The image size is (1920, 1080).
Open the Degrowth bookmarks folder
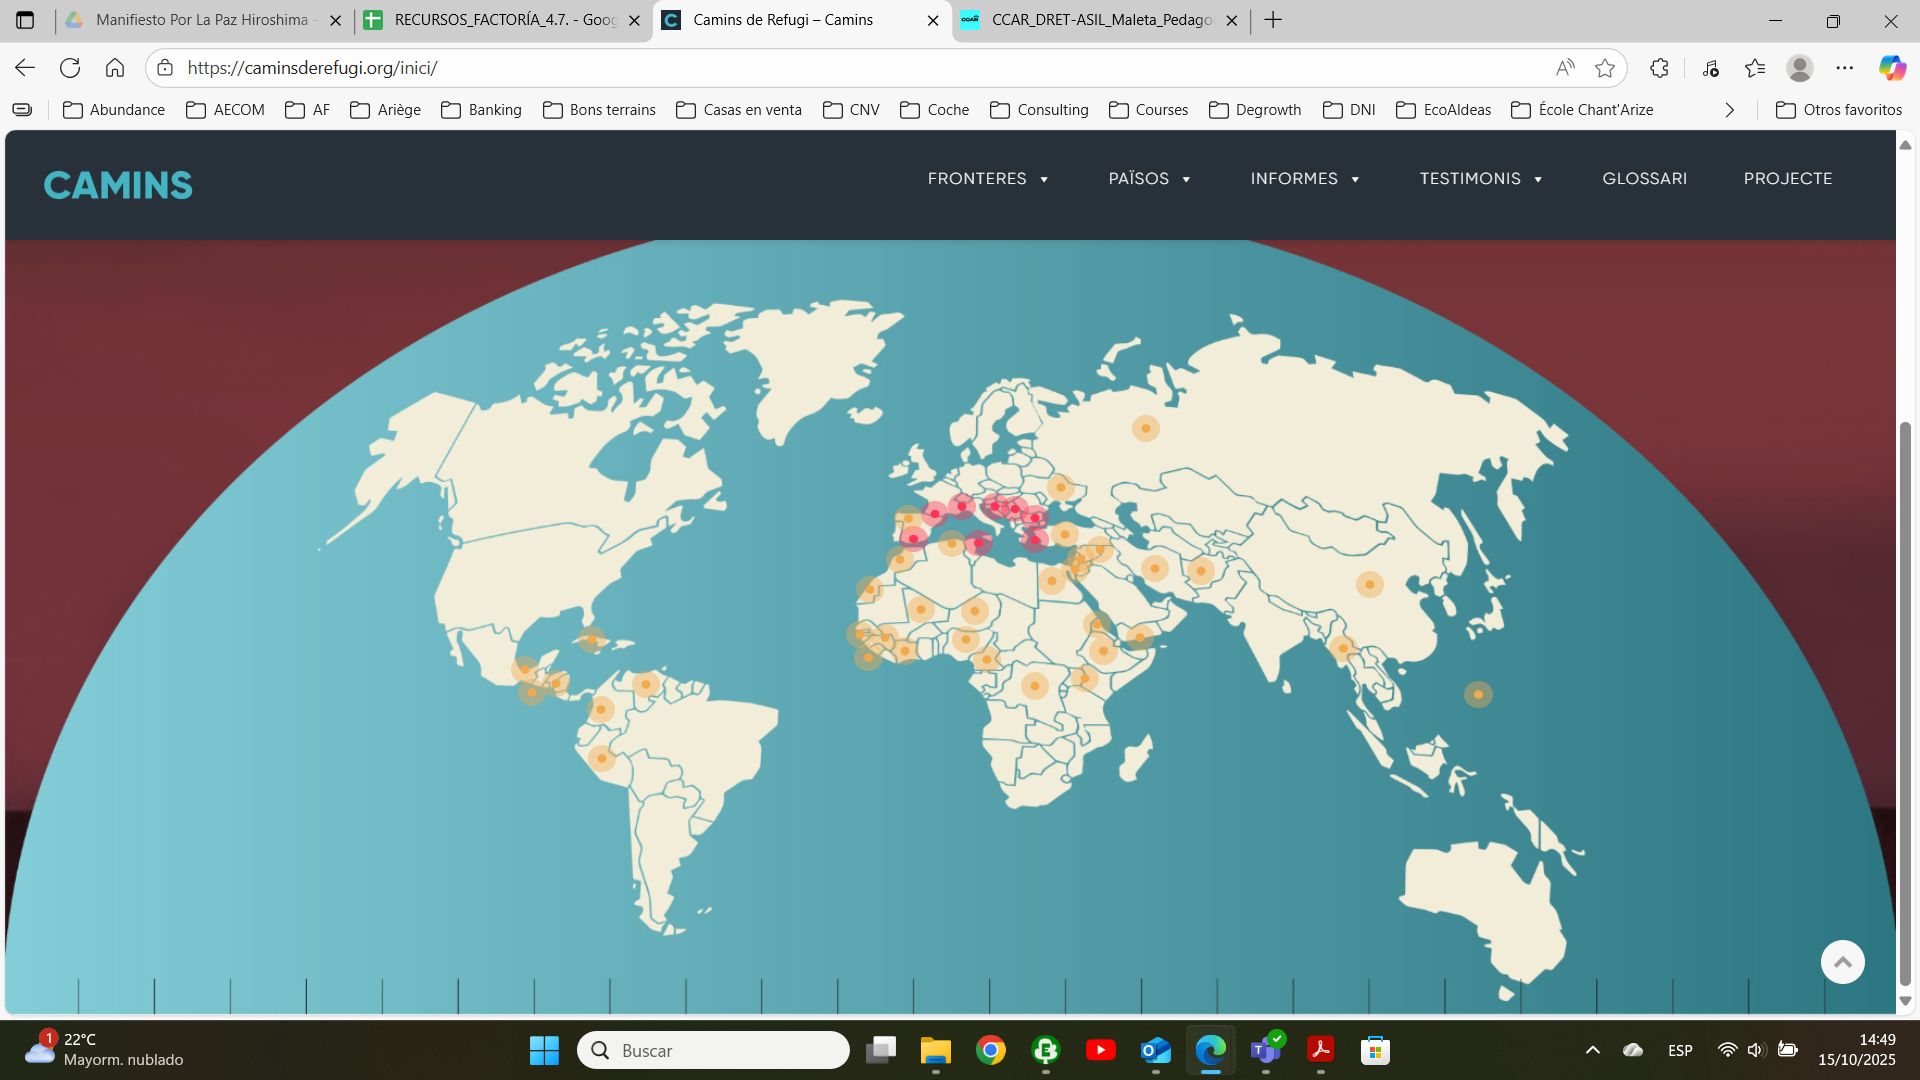pos(1255,110)
